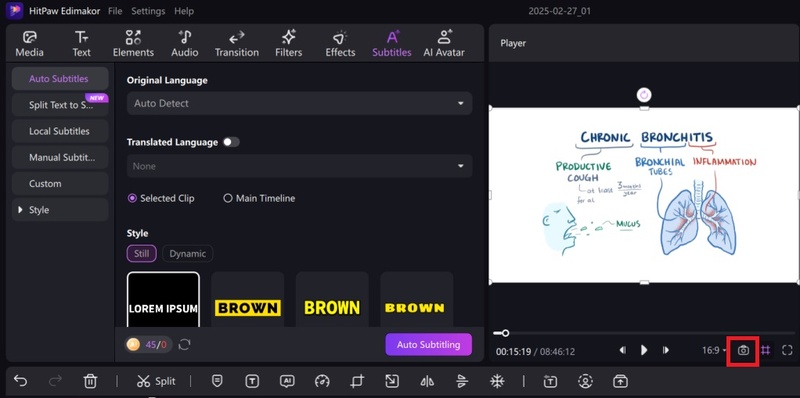The width and height of the screenshot is (800, 398).
Task: Click the Undo arrow icon
Action: tap(20, 381)
